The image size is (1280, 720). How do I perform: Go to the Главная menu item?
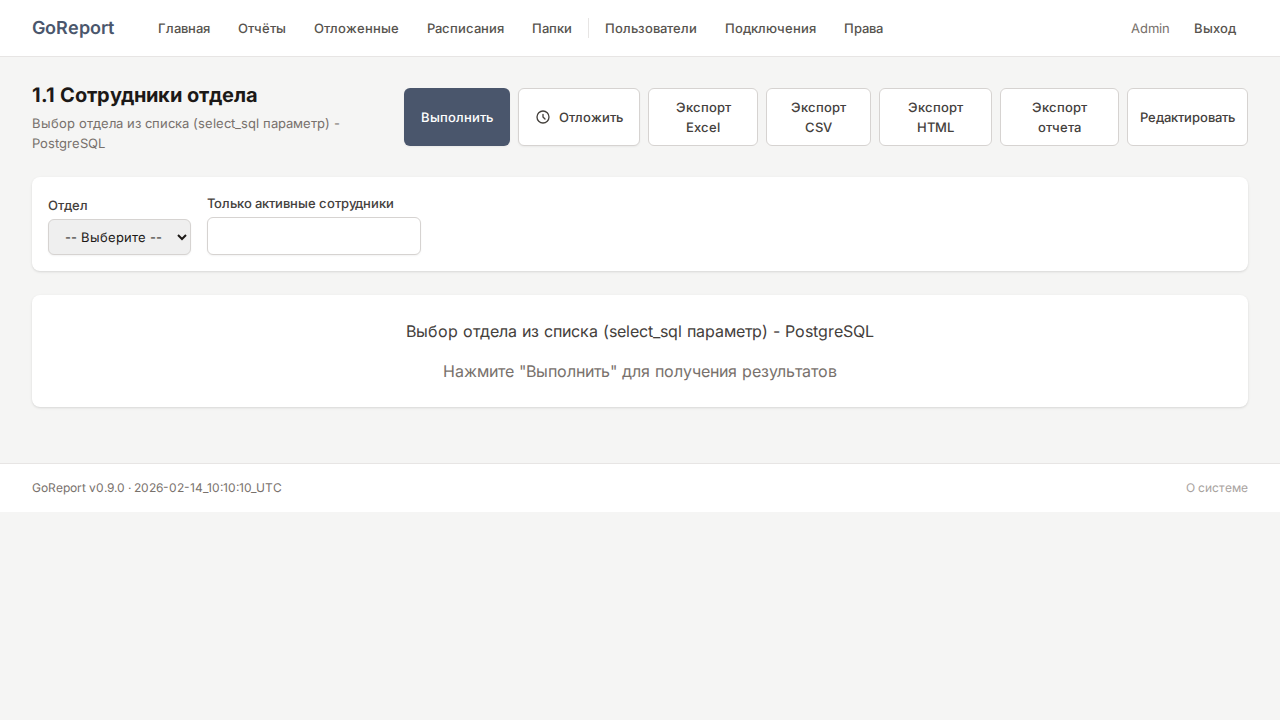(184, 28)
